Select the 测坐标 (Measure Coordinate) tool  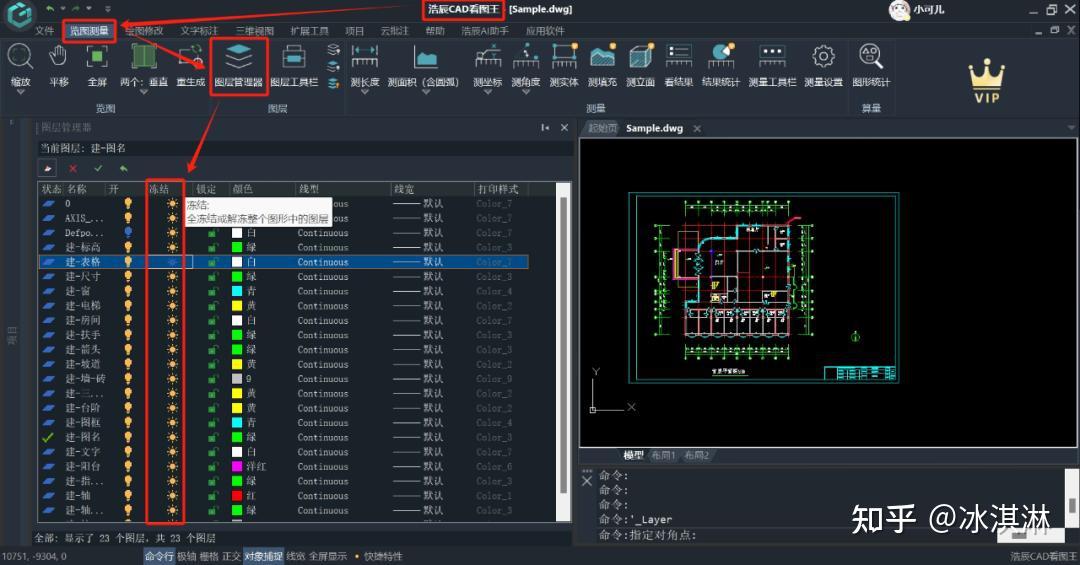pos(488,56)
